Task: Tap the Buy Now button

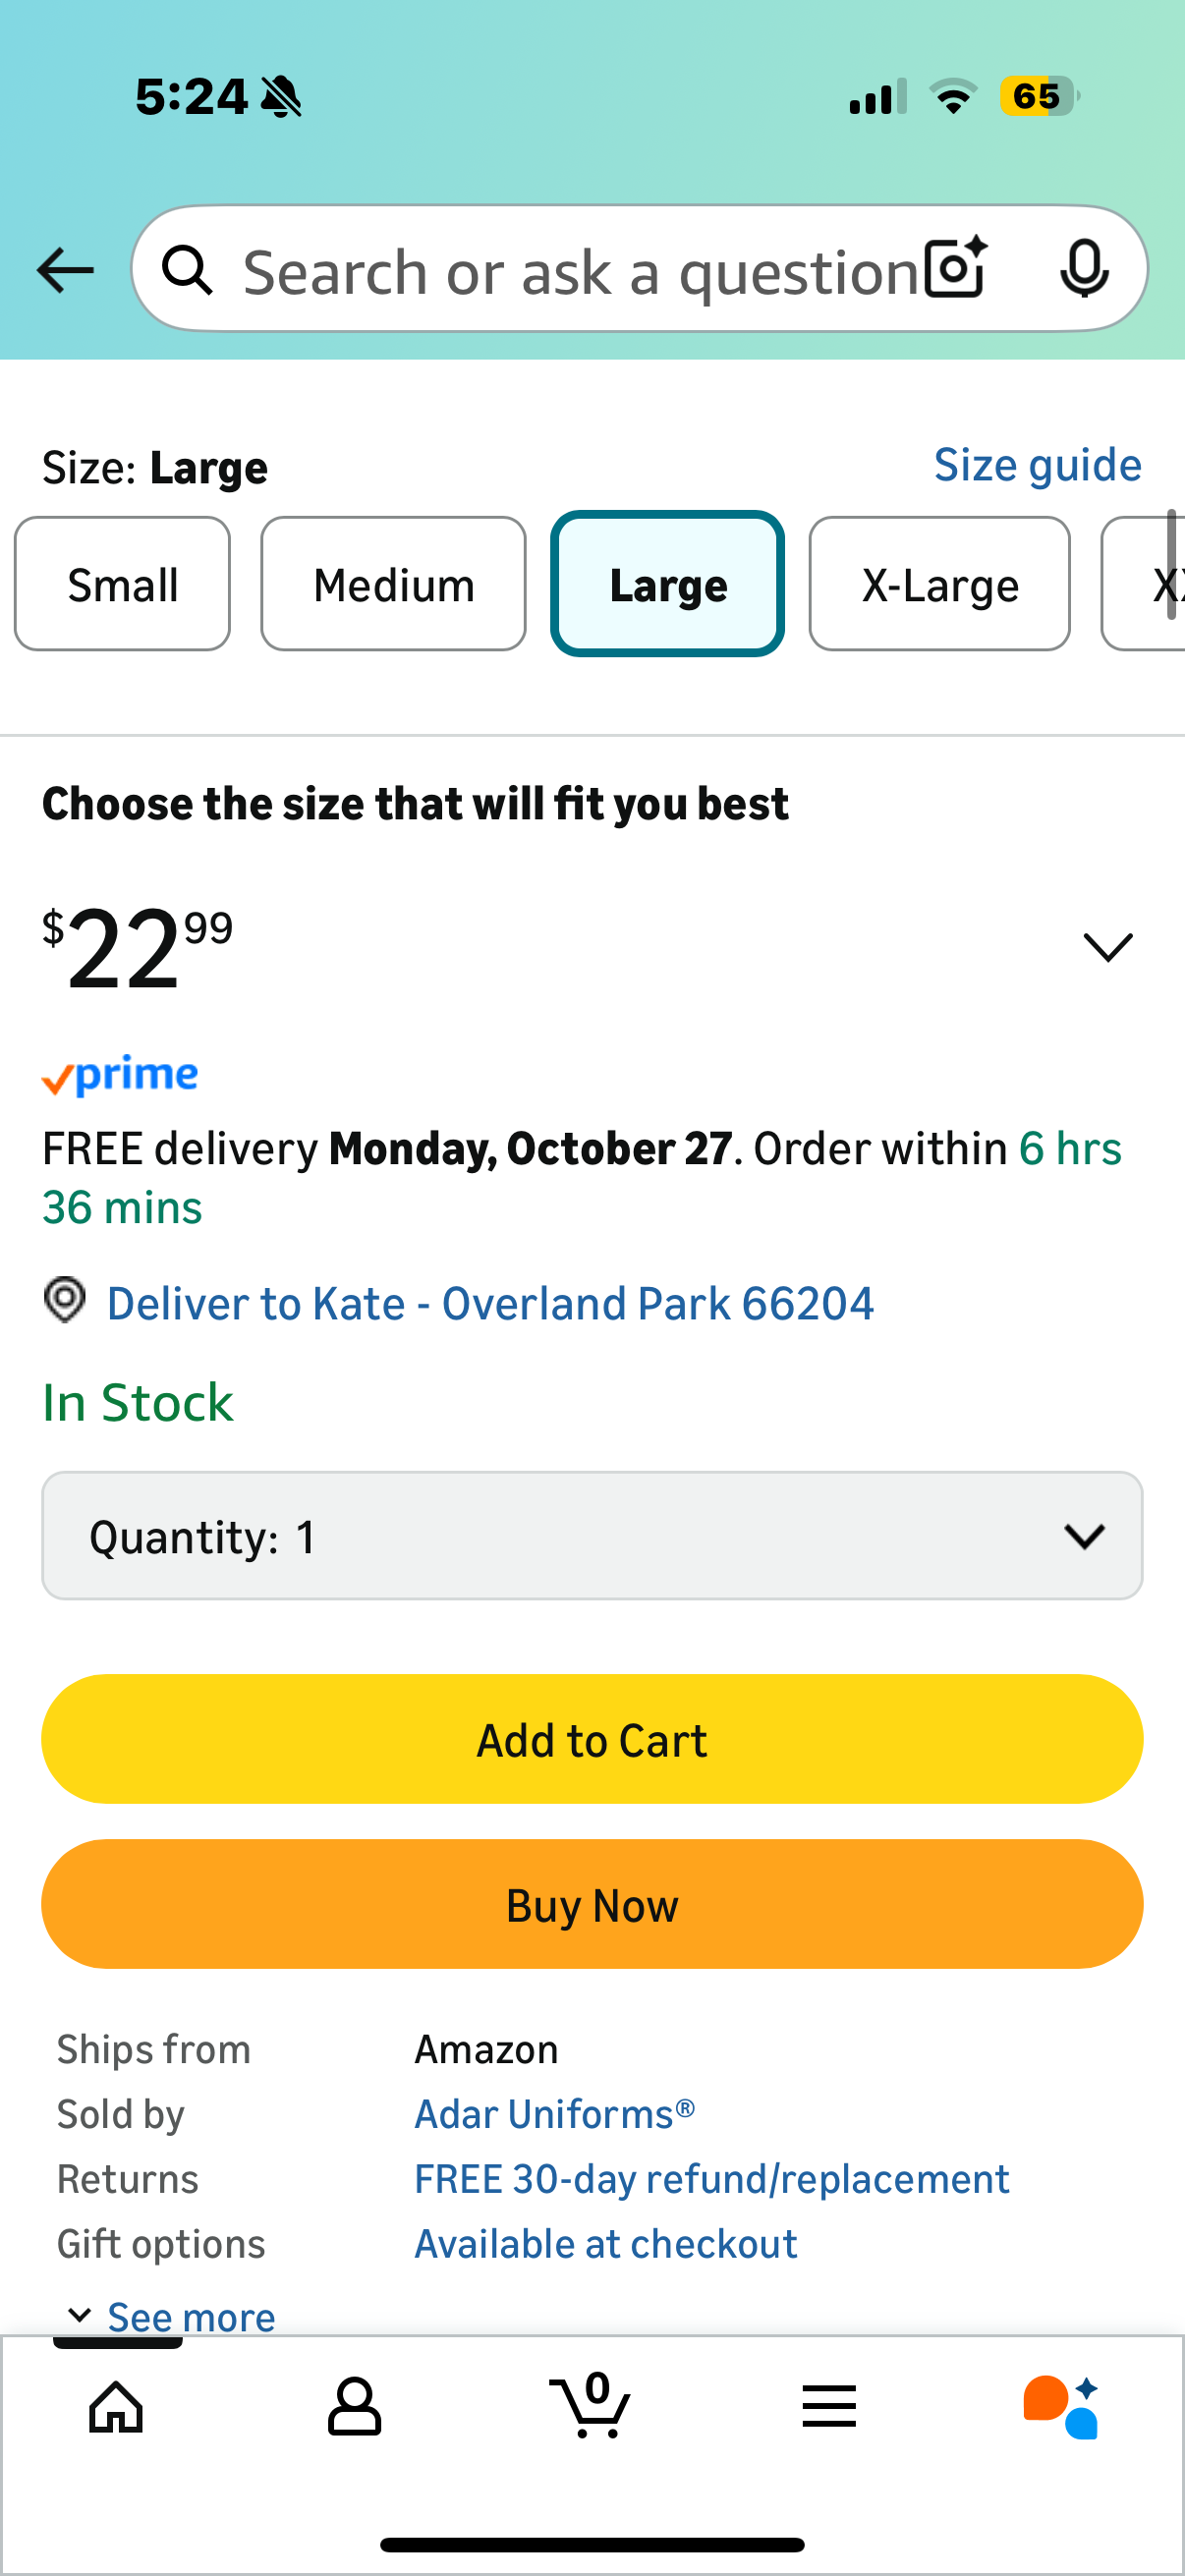Action: [x=592, y=1904]
